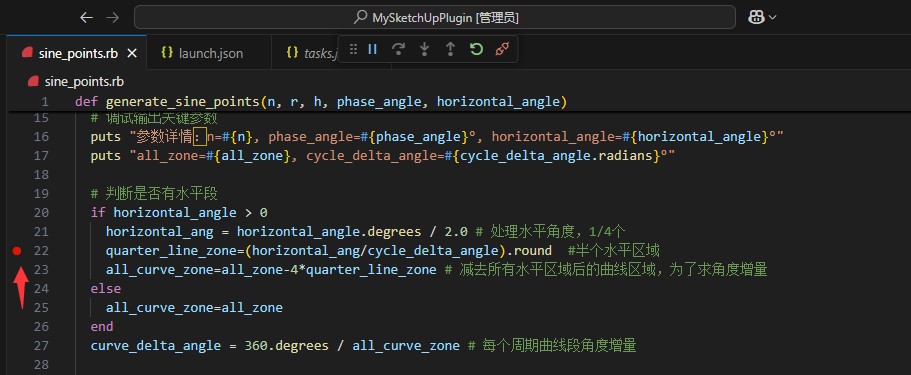The width and height of the screenshot is (911, 375).
Task: Go forward with the right arrow
Action: click(x=113, y=17)
